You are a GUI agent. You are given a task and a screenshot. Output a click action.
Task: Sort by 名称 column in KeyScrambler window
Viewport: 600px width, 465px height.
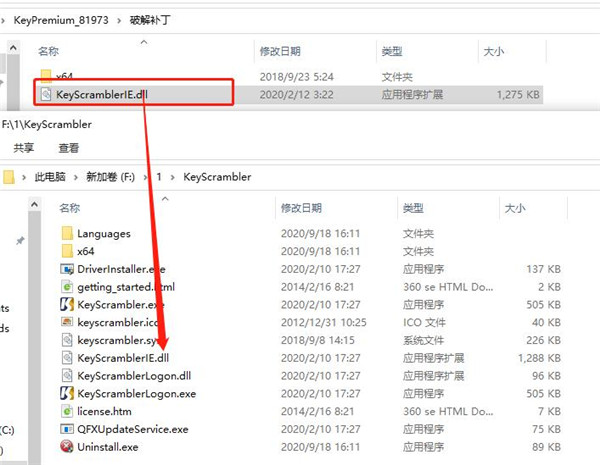click(x=70, y=208)
